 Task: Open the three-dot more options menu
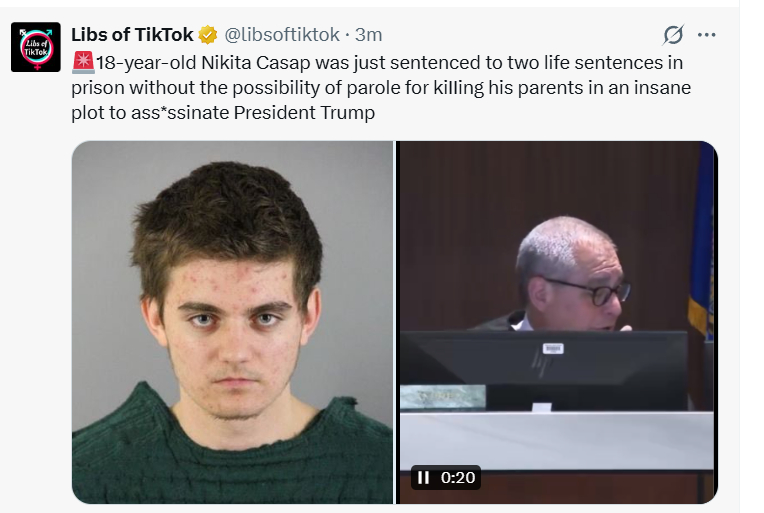[x=706, y=35]
